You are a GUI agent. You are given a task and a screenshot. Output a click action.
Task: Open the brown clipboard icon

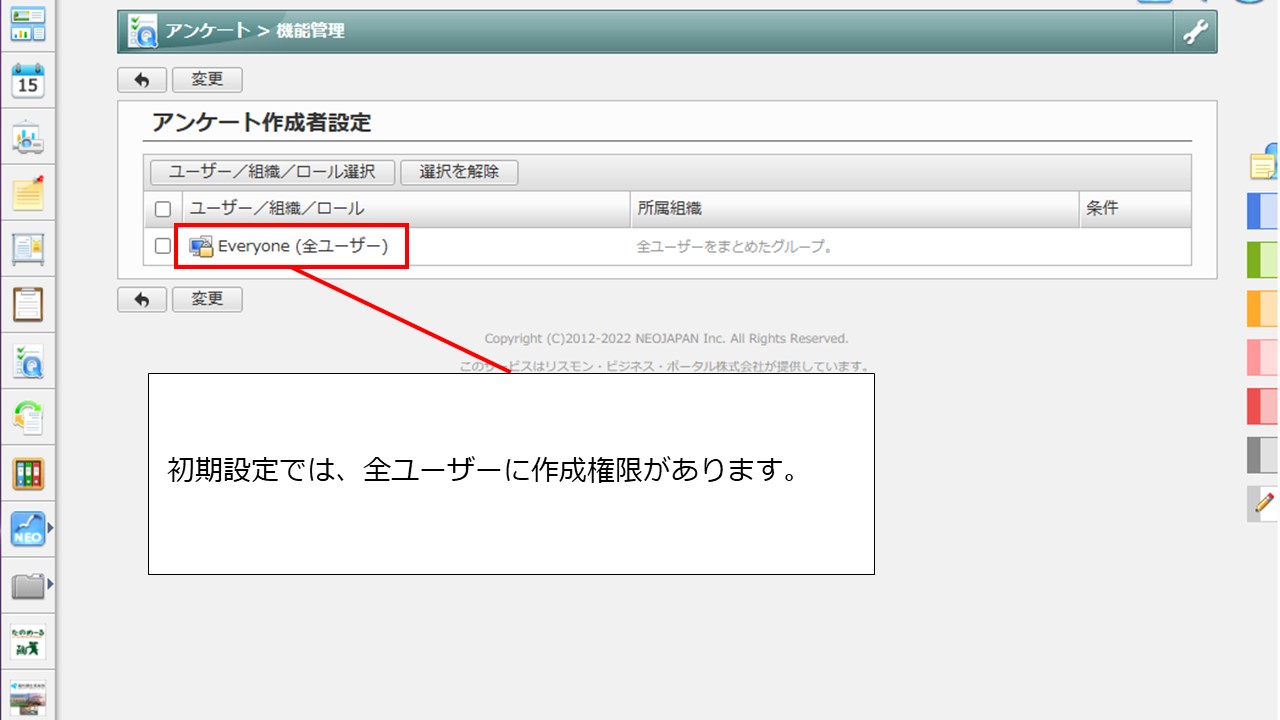28,304
